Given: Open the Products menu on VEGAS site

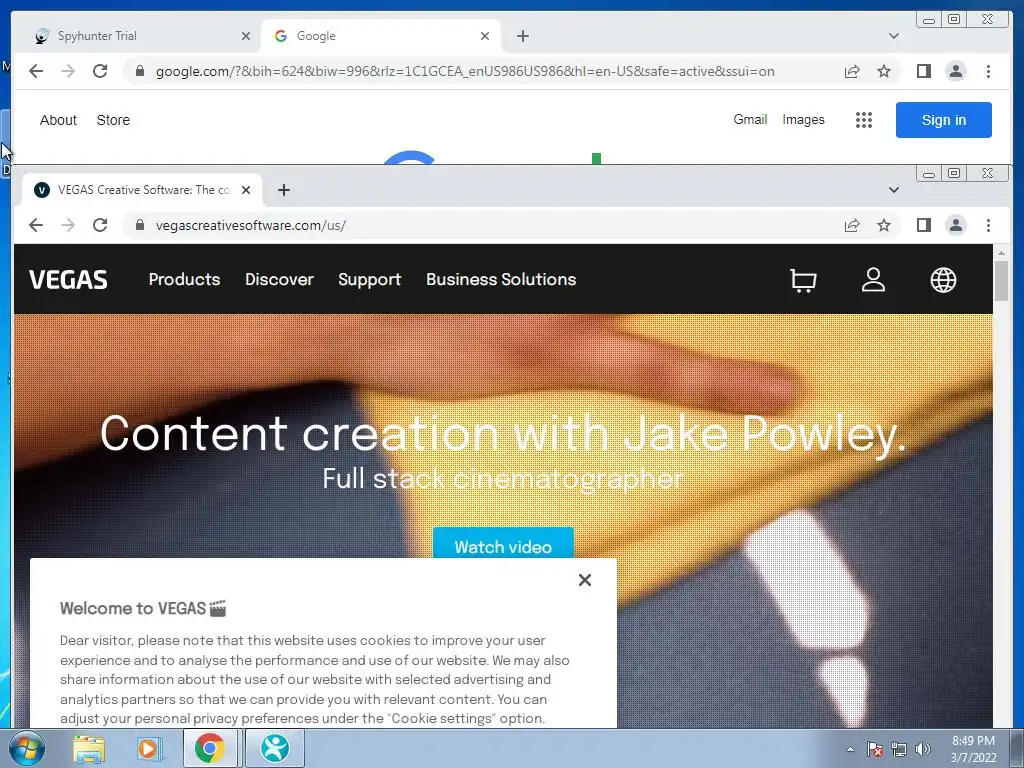Looking at the screenshot, I should pos(184,280).
